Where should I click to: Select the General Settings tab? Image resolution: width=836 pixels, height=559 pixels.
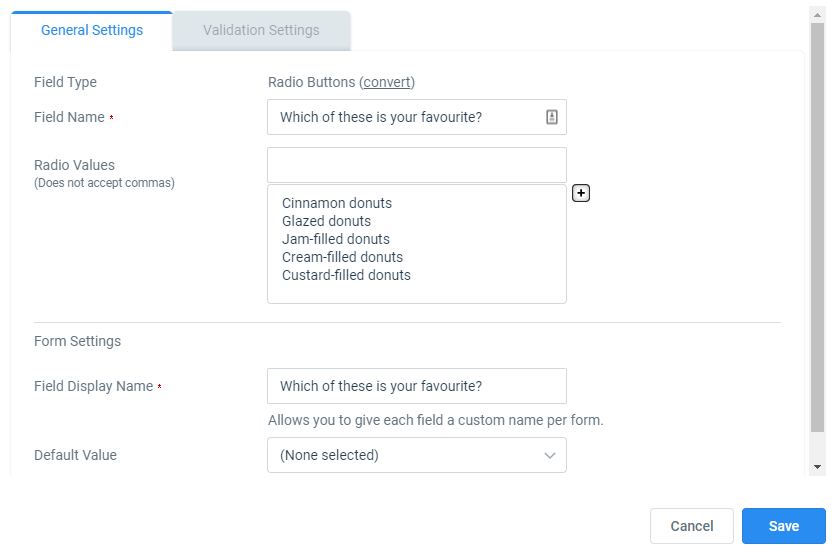(92, 30)
